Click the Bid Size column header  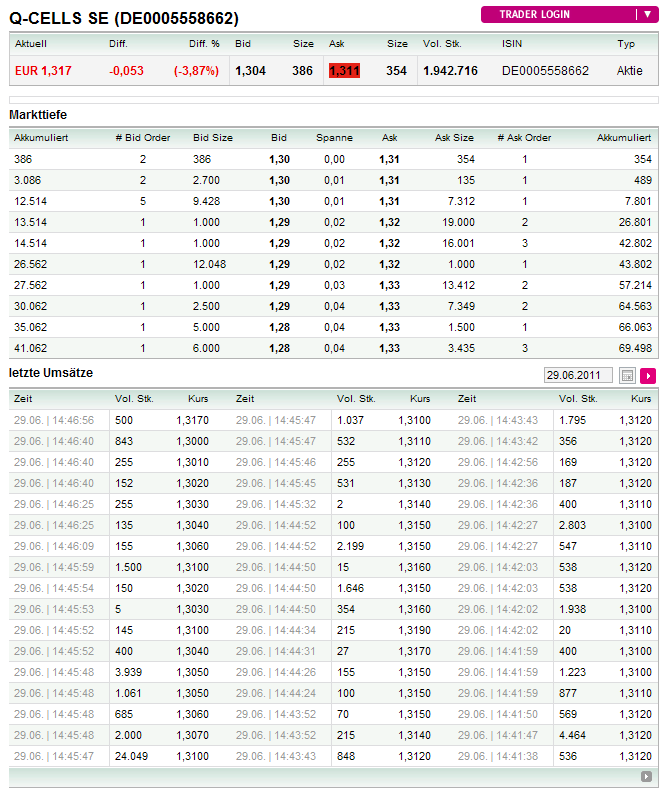[213, 137]
